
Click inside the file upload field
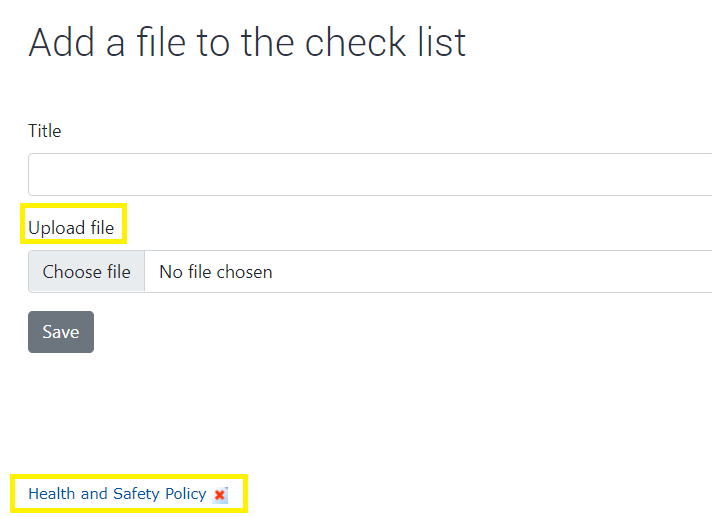pyautogui.click(x=371, y=271)
